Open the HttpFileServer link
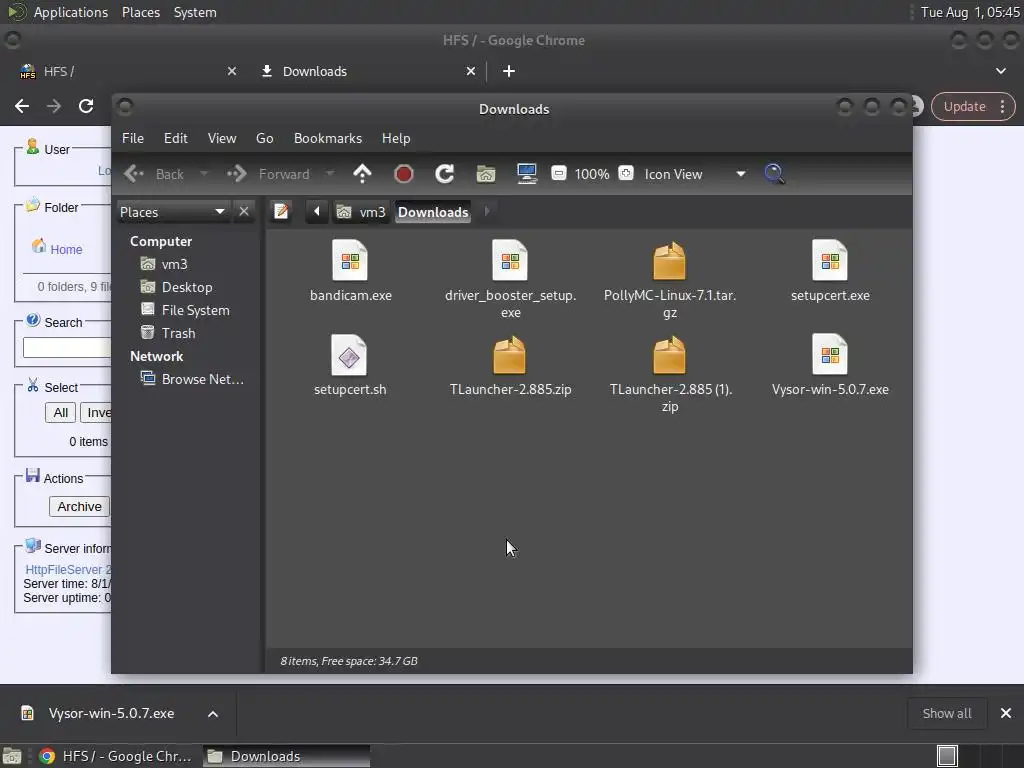The width and height of the screenshot is (1024, 768). click(68, 569)
